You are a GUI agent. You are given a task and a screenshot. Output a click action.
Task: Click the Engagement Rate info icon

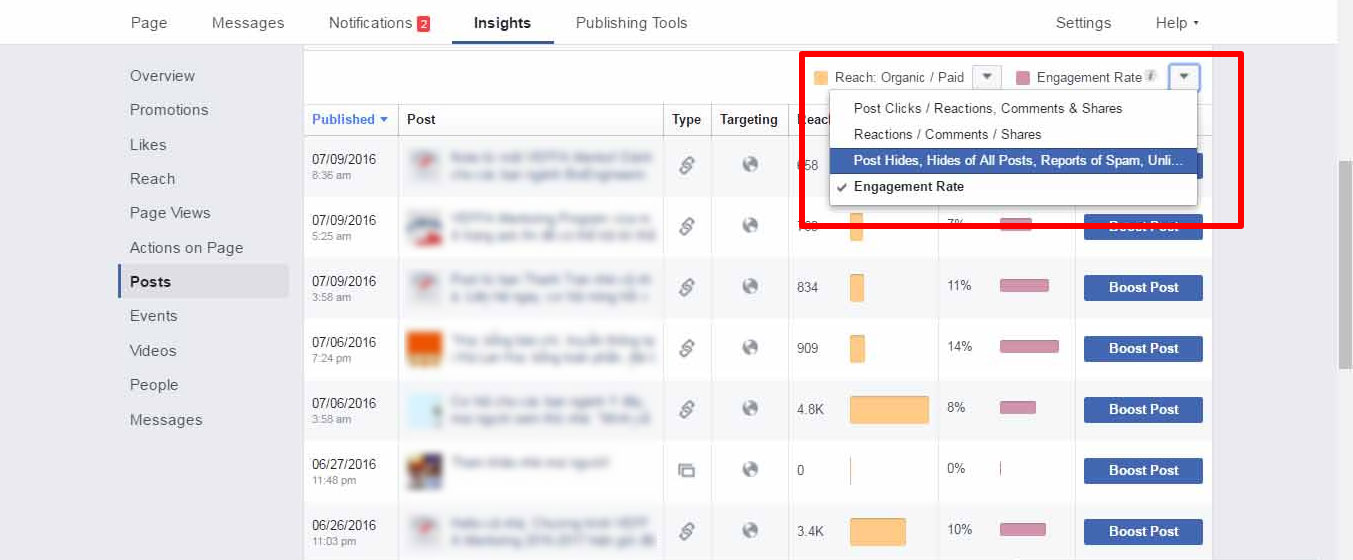[1151, 77]
